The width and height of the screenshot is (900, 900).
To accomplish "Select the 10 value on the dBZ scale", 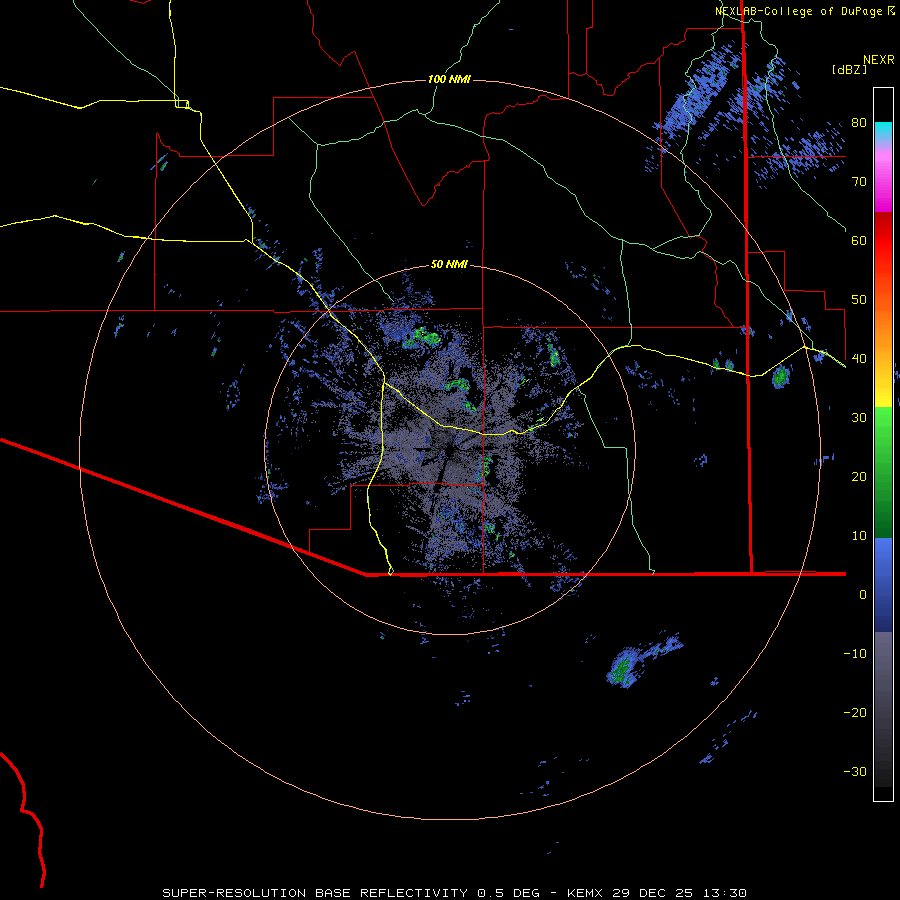I will click(859, 536).
